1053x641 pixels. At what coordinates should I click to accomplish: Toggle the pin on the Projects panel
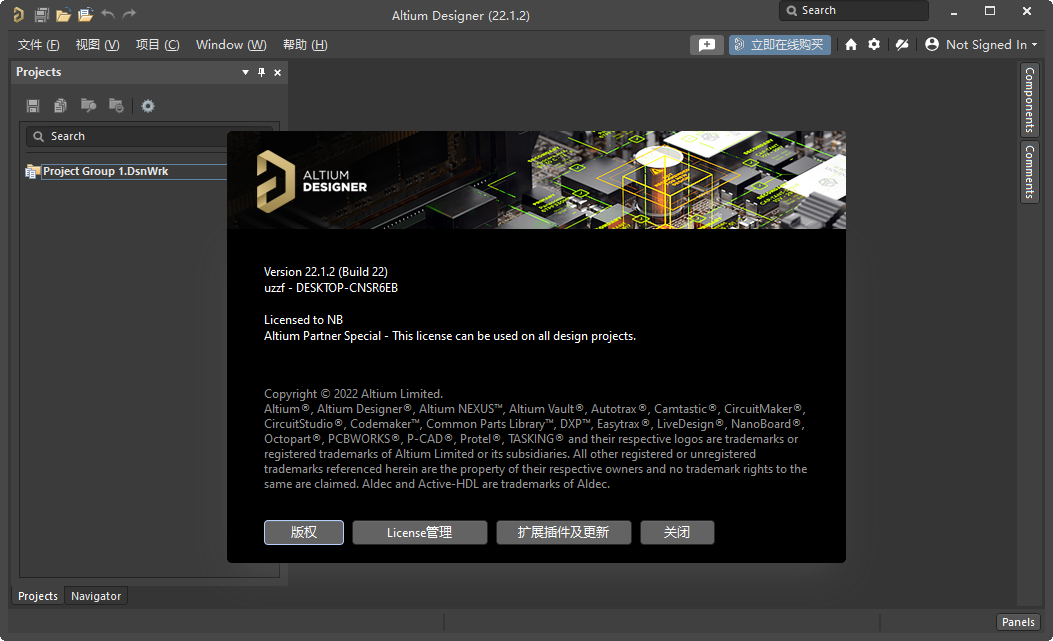(x=261, y=72)
